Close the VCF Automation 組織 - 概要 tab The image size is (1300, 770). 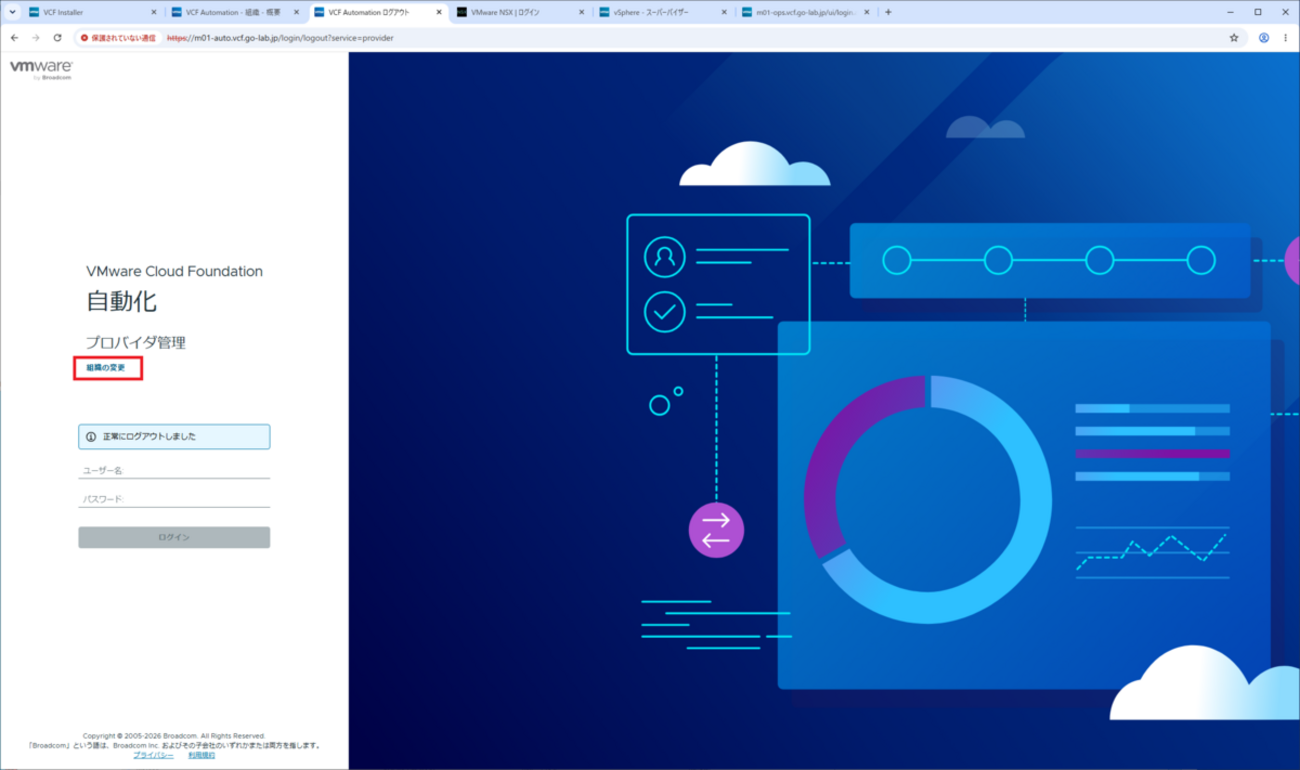[296, 13]
